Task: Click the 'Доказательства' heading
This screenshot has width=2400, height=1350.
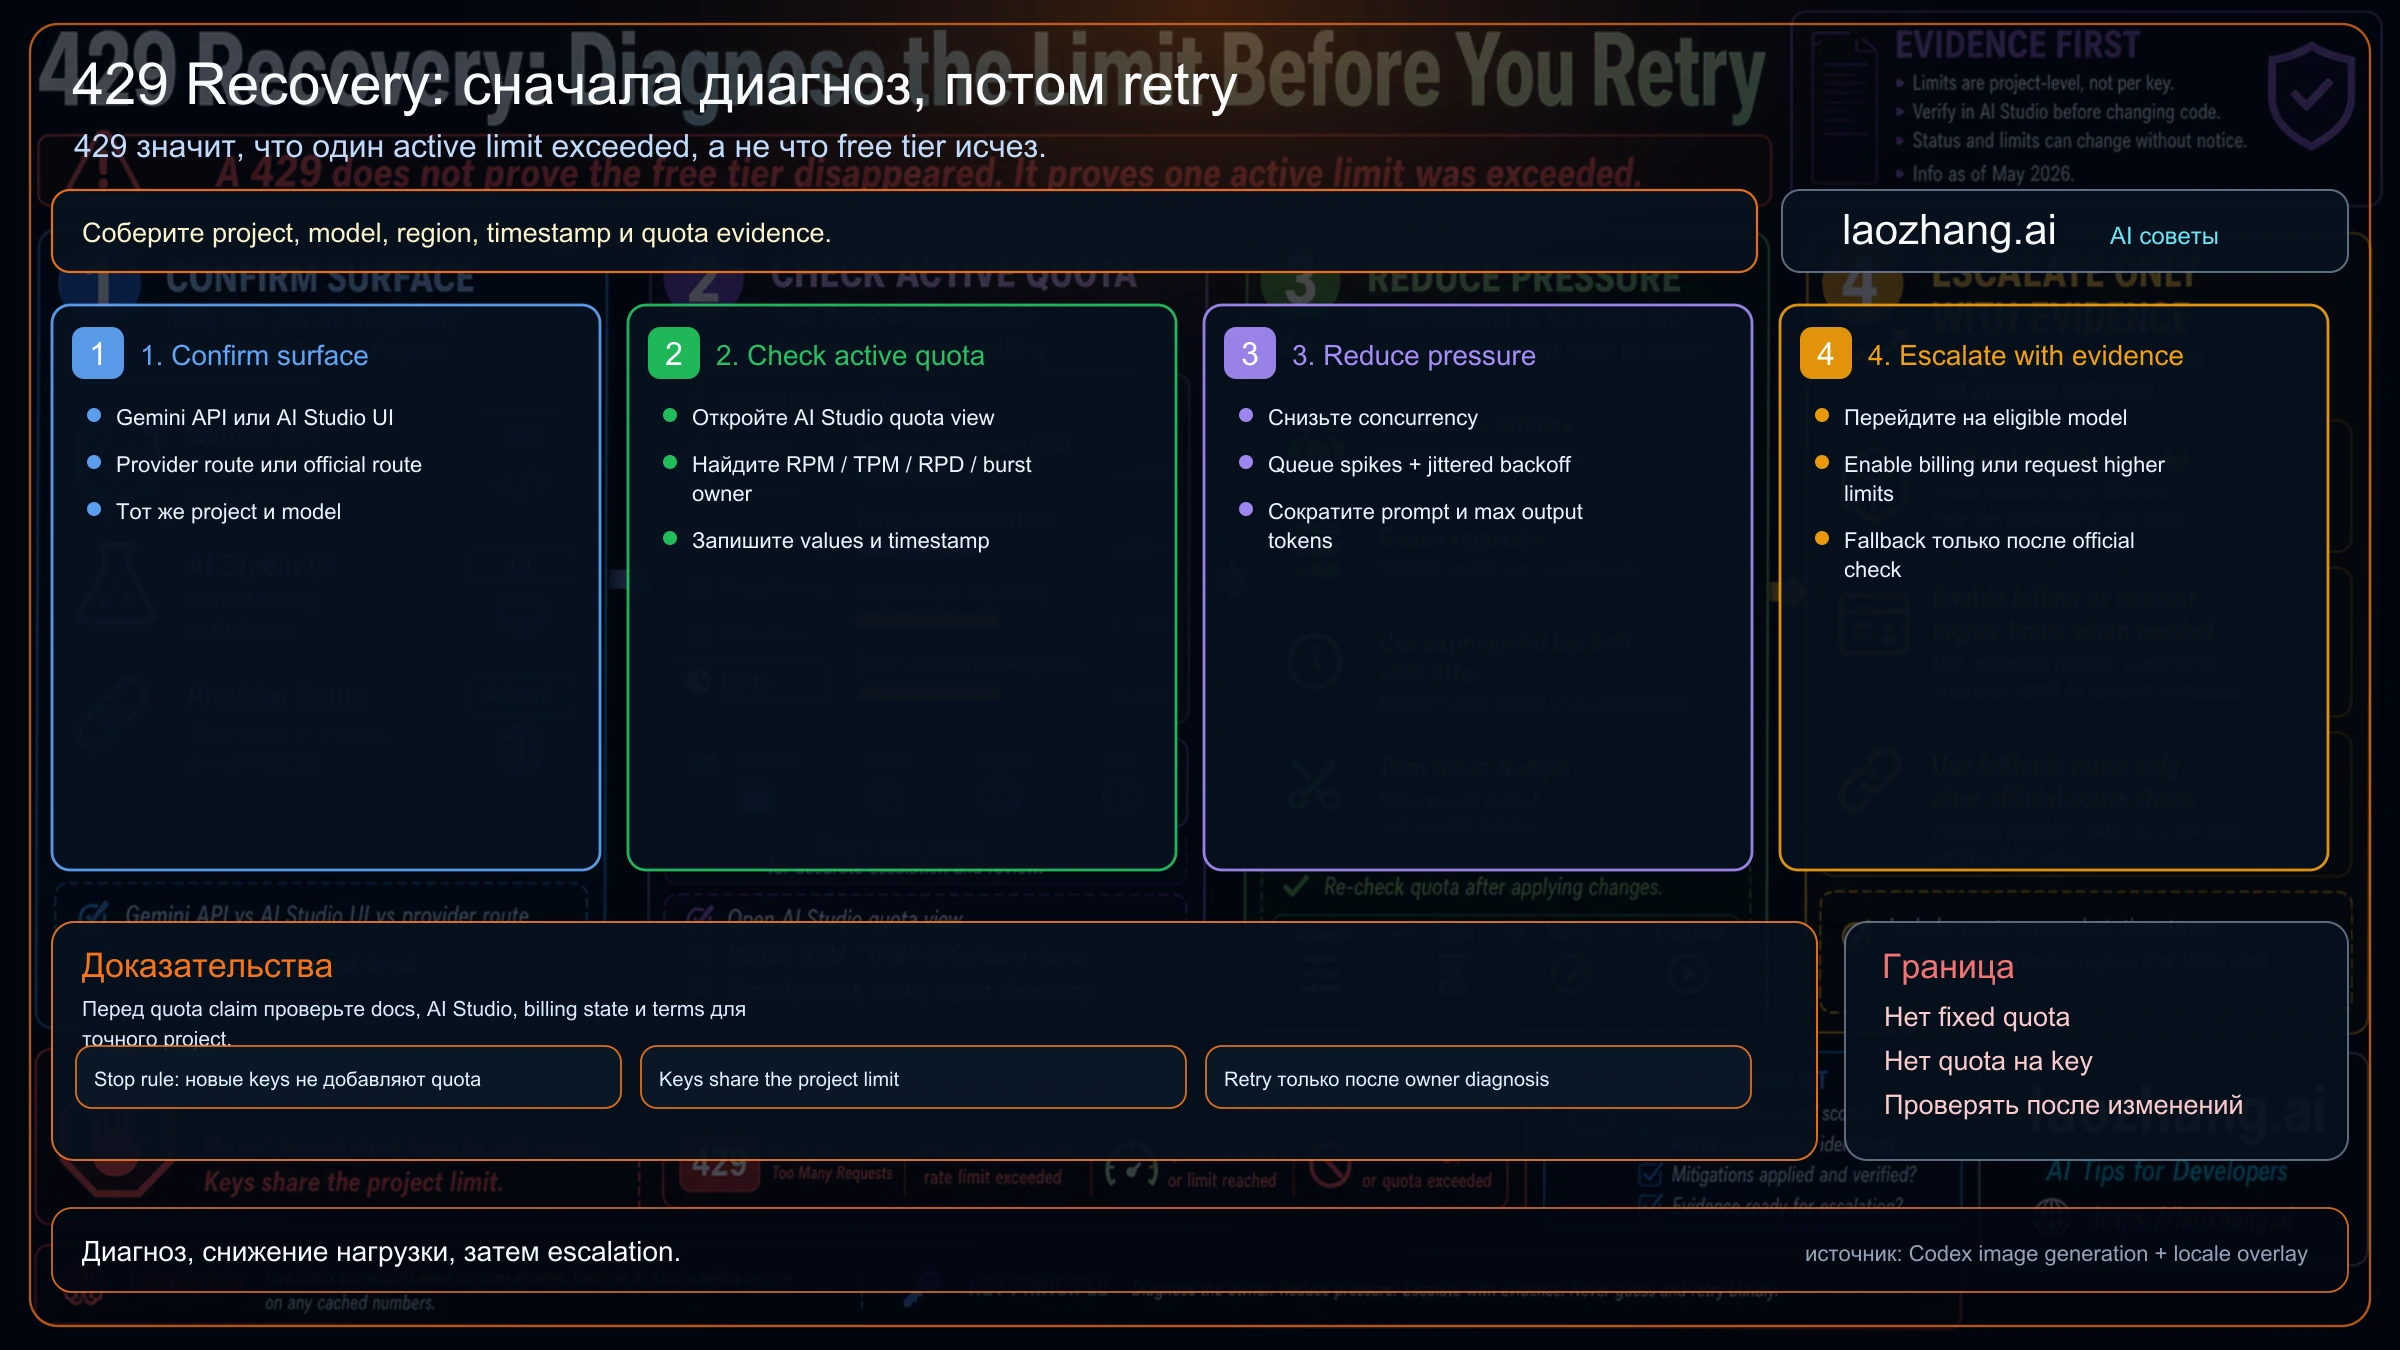Action: pyautogui.click(x=207, y=966)
